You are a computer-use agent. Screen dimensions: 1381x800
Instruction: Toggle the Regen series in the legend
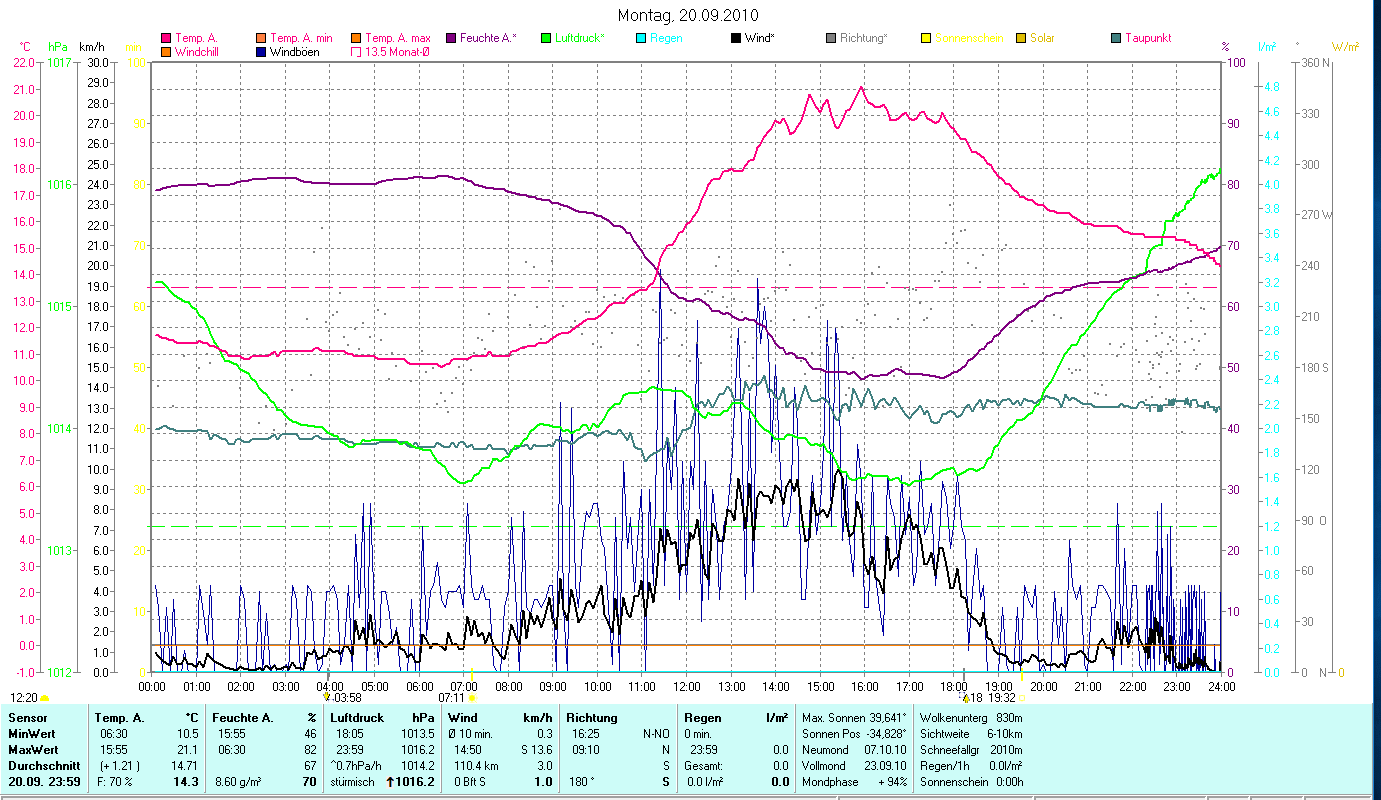pos(641,38)
